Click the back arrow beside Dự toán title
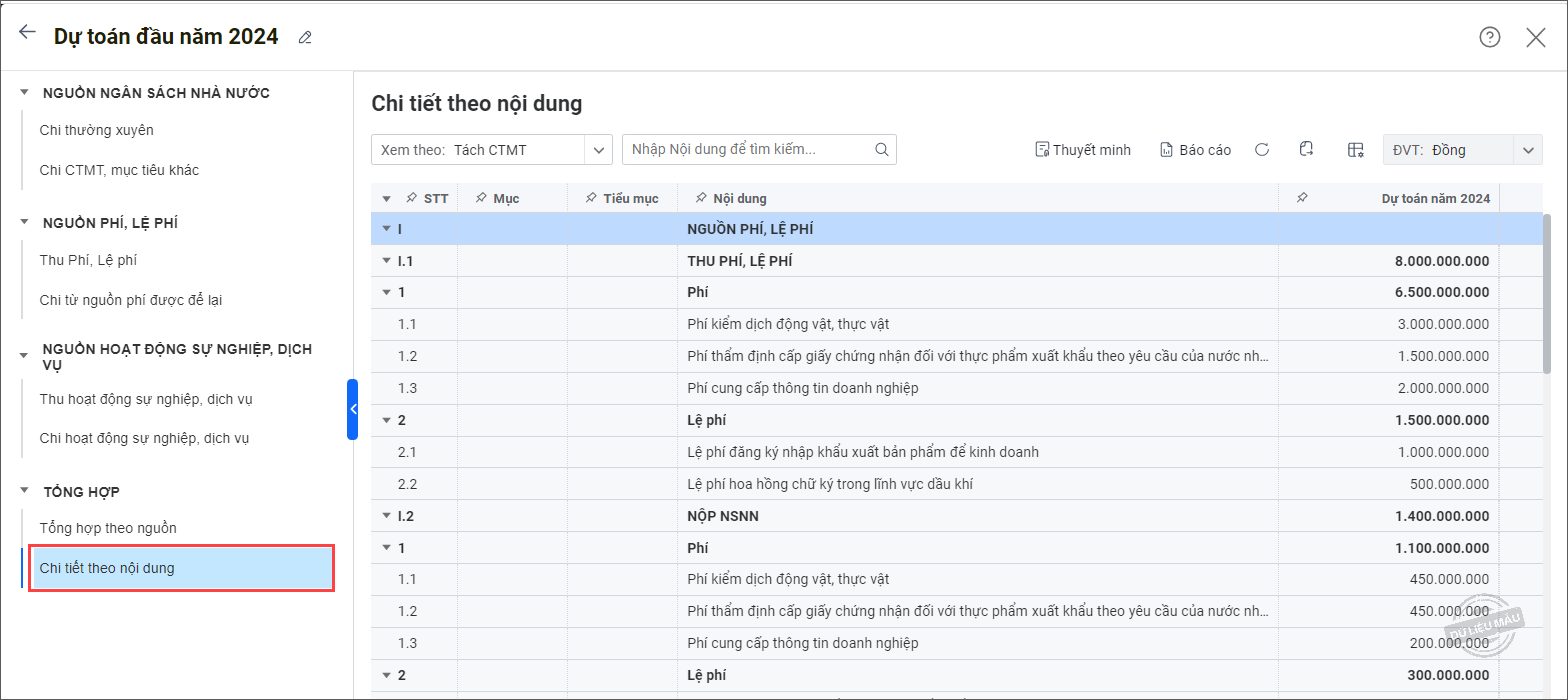1568x700 pixels. coord(27,33)
